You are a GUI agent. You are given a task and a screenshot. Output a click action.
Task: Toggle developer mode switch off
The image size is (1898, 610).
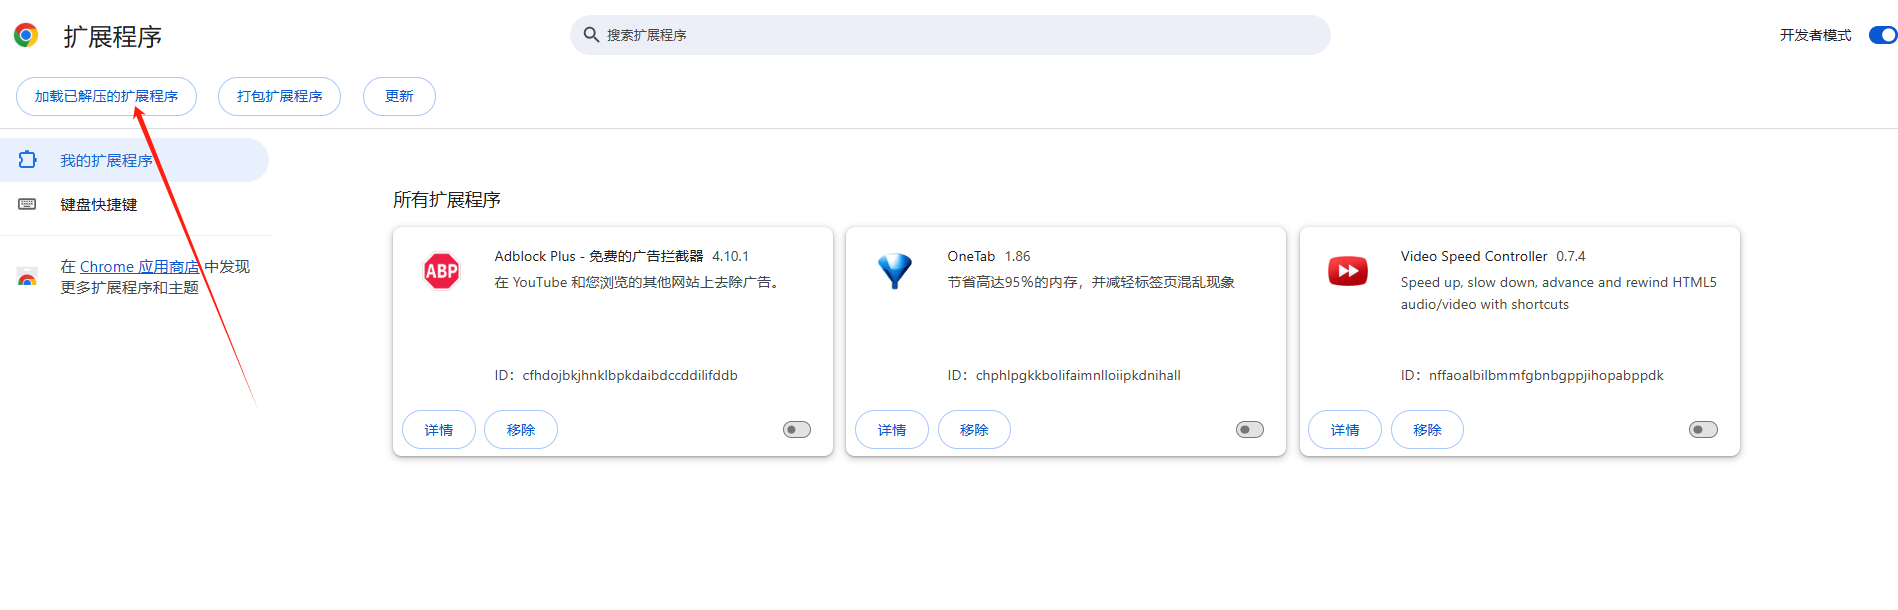click(1882, 35)
